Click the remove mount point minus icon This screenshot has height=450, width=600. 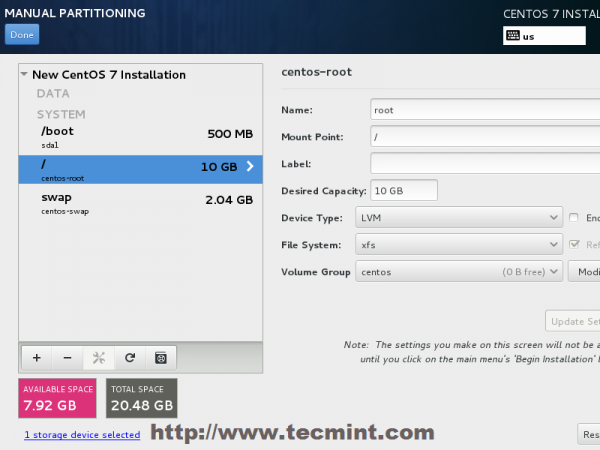[67, 357]
